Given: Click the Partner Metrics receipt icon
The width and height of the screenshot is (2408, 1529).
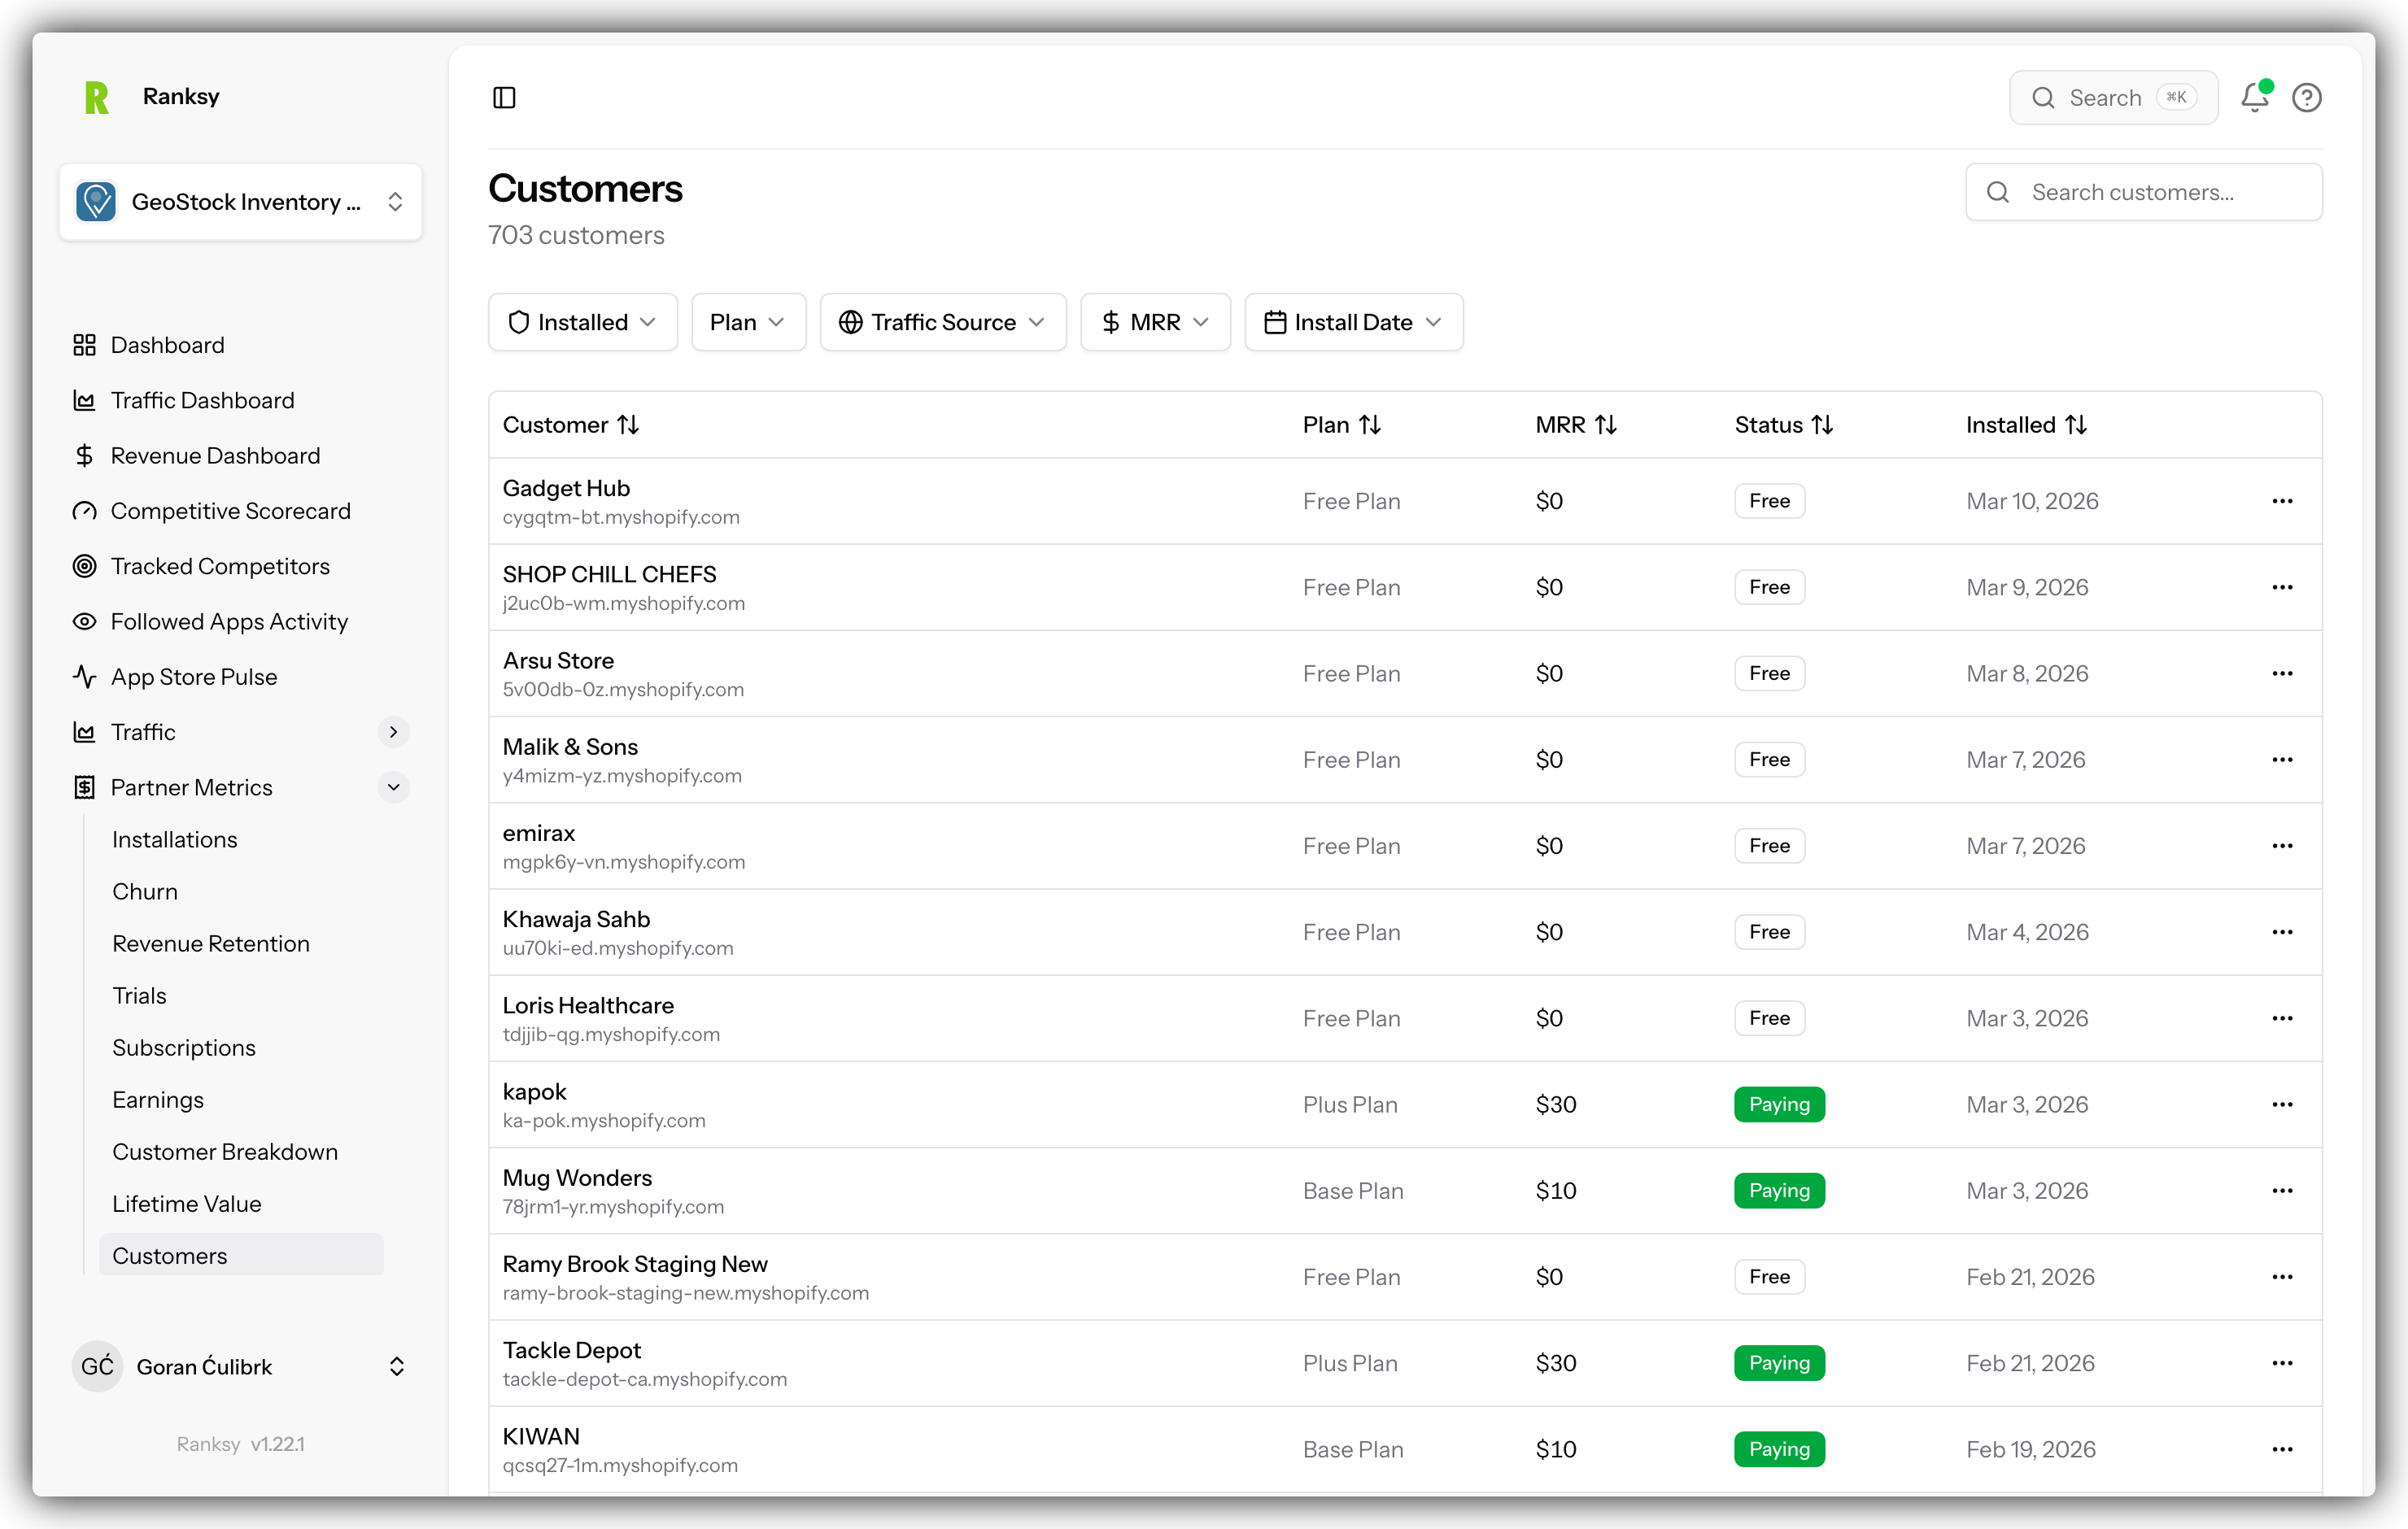Looking at the screenshot, I should pyautogui.click(x=84, y=788).
